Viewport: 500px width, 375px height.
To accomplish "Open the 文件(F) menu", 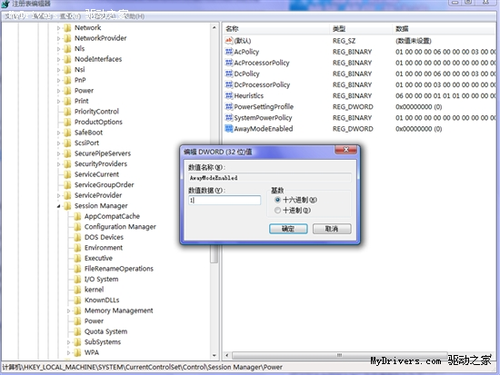I will (14, 16).
